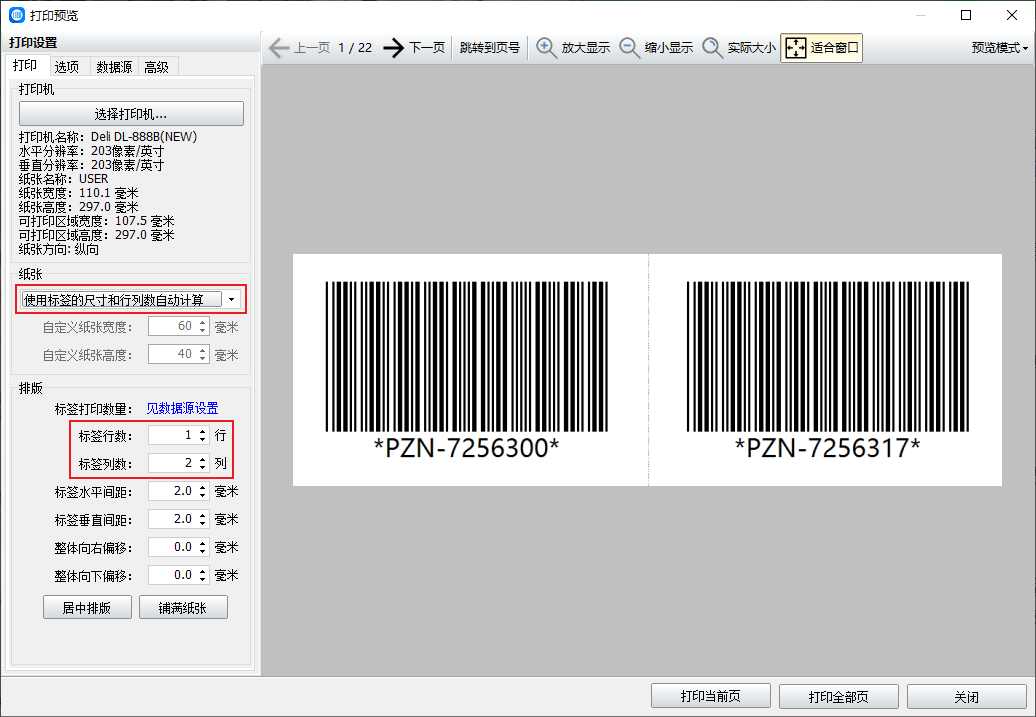Click the 选择打印机 button
This screenshot has height=717, width=1036.
[x=131, y=114]
